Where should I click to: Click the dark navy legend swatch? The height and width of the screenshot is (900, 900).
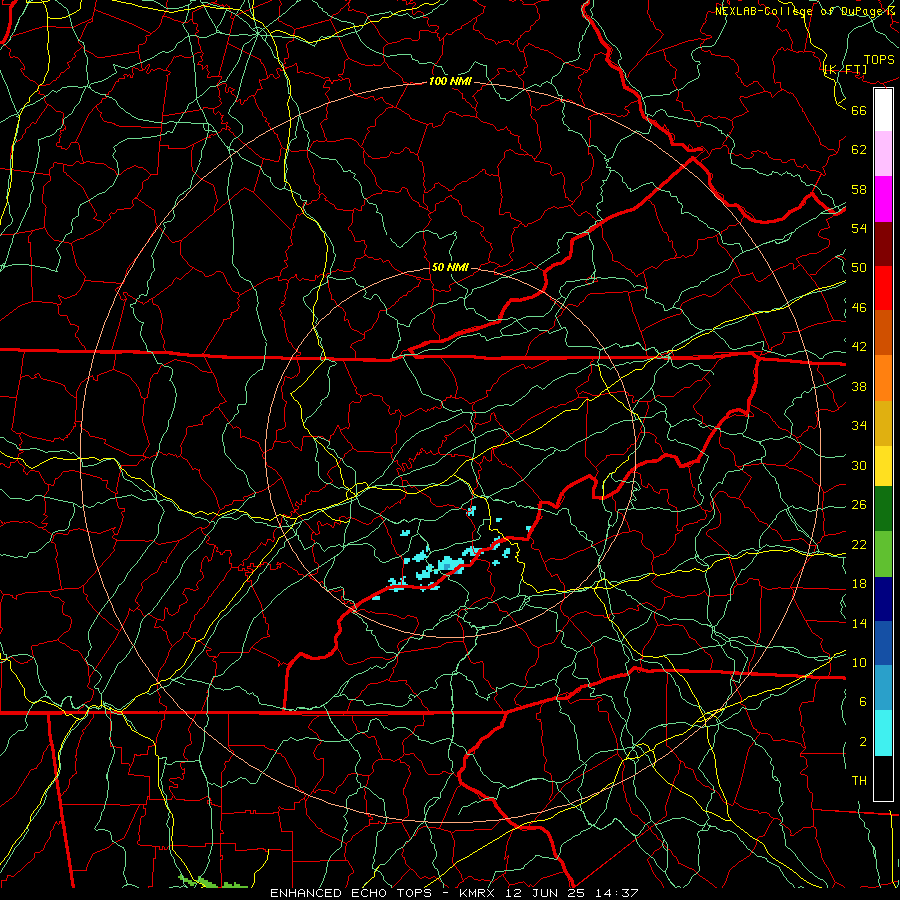(x=883, y=599)
